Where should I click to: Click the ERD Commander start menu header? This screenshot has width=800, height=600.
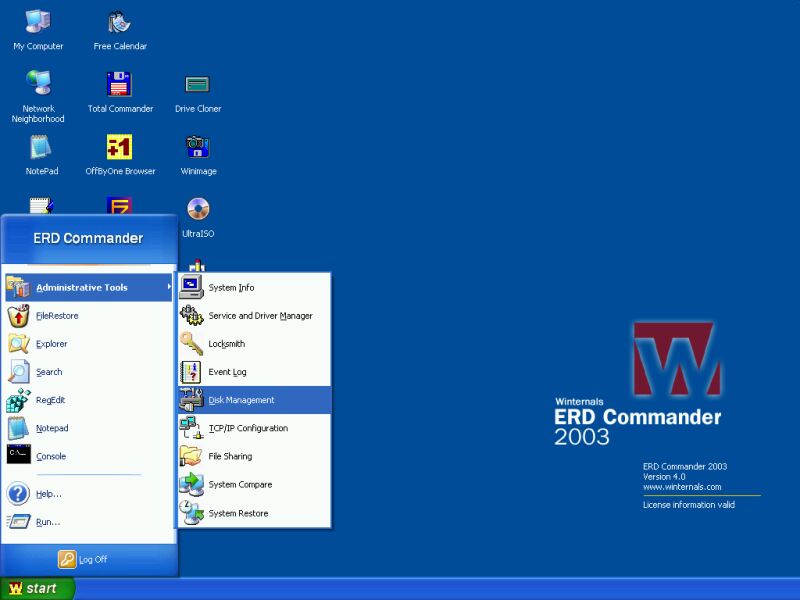(x=88, y=238)
